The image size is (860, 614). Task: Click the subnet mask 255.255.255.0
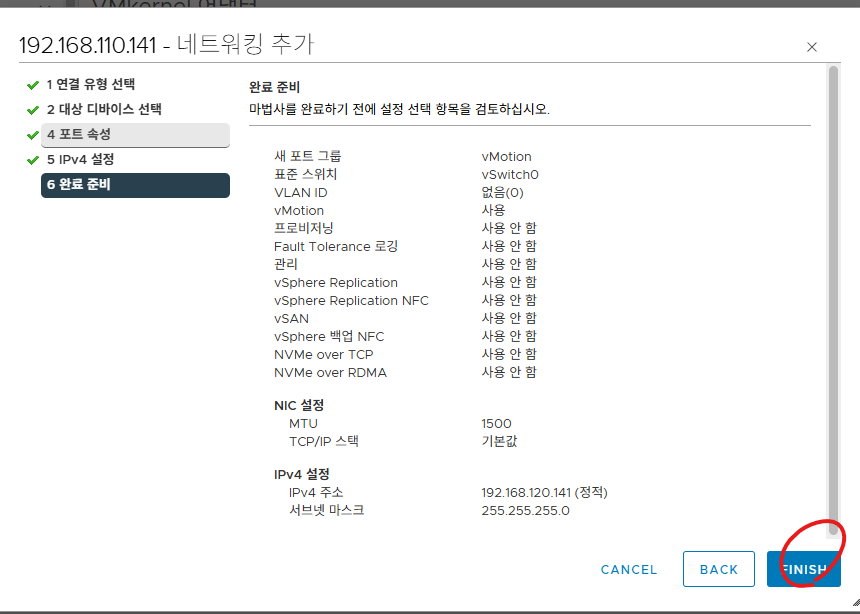[525, 511]
